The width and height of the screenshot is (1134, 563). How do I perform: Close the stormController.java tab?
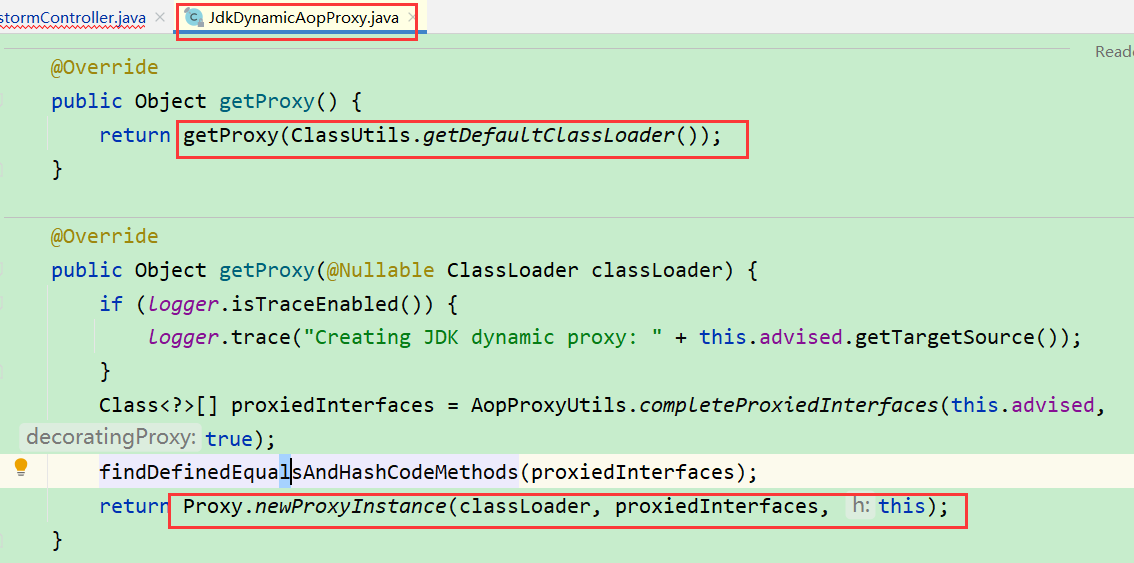160,17
